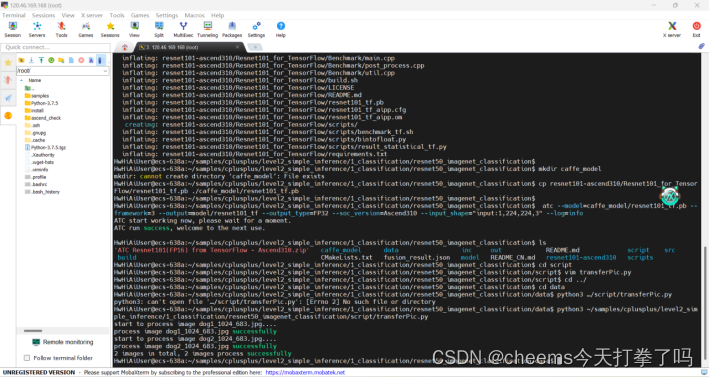Open the star sessions sidebar tab

click(8, 63)
